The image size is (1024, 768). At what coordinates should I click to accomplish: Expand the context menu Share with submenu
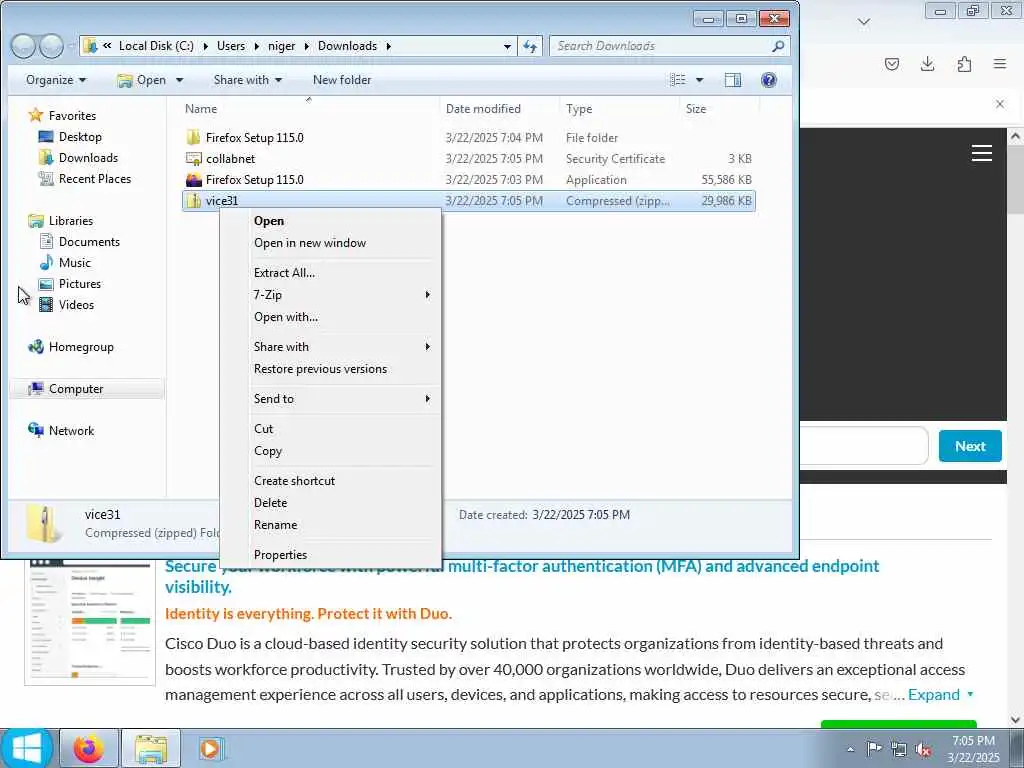pos(343,347)
